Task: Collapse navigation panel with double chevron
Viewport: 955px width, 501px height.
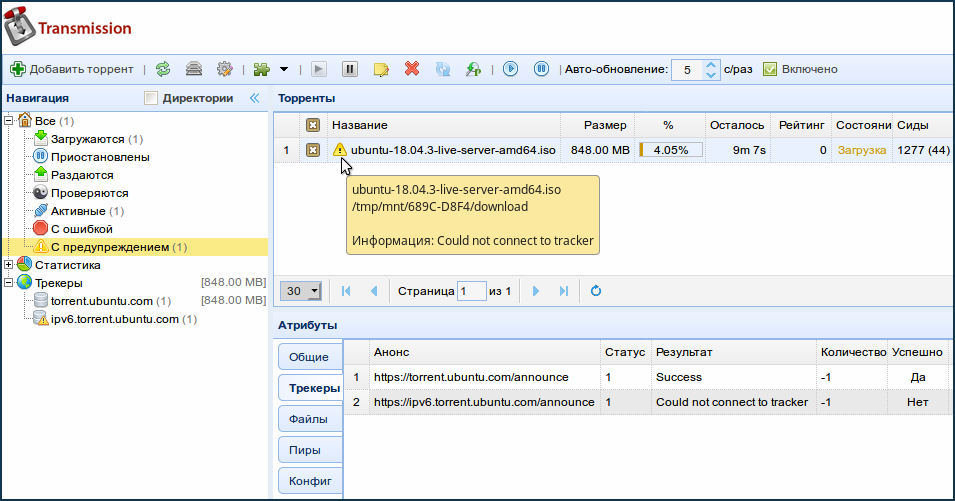Action: pos(255,98)
